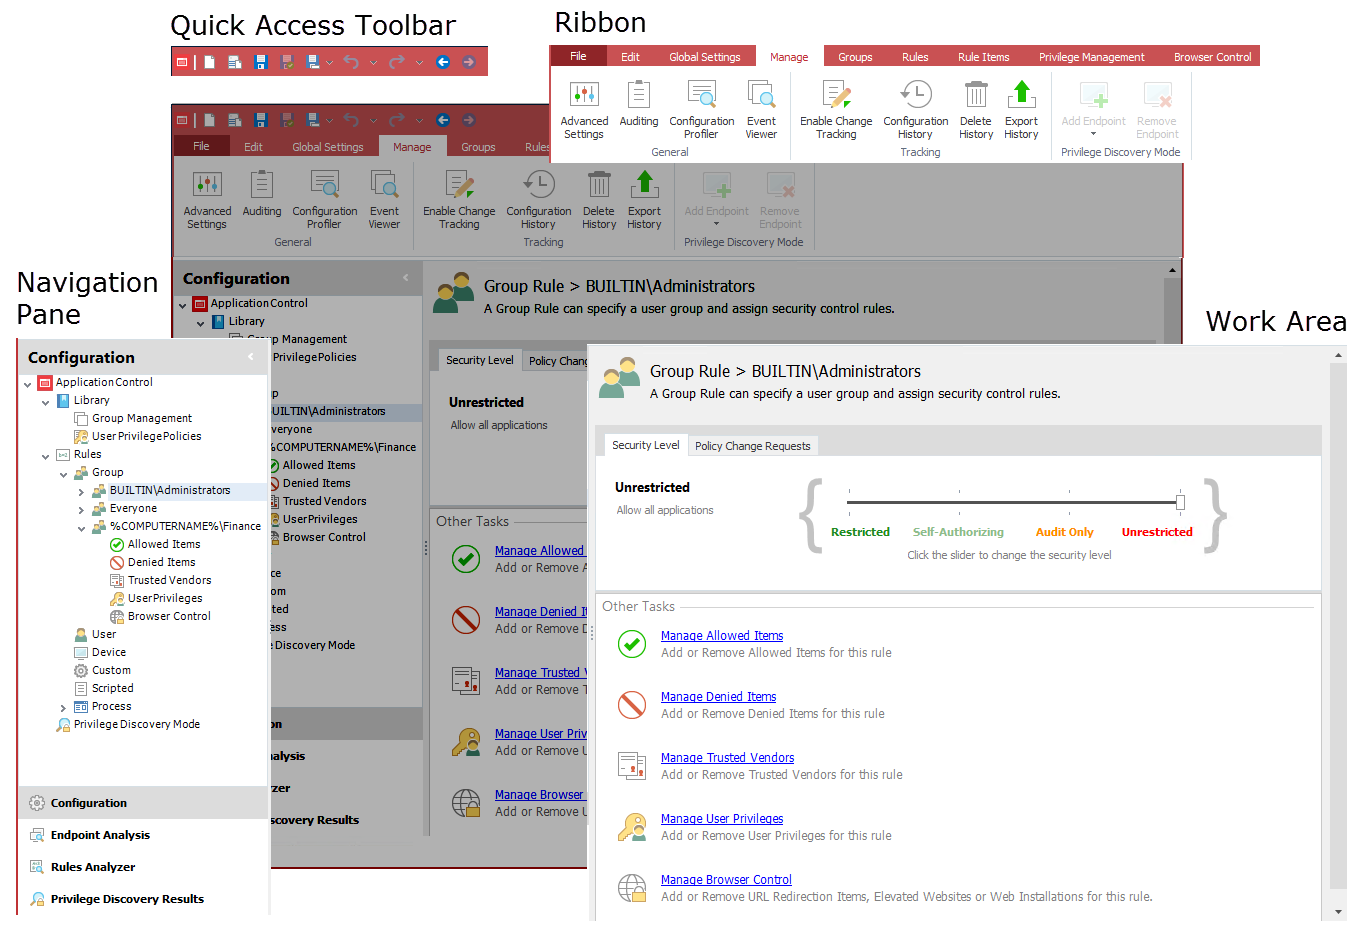Viewport: 1358px width, 936px height.
Task: Open Privilege Management tab in enlarged Ribbon callout
Action: point(1091,57)
